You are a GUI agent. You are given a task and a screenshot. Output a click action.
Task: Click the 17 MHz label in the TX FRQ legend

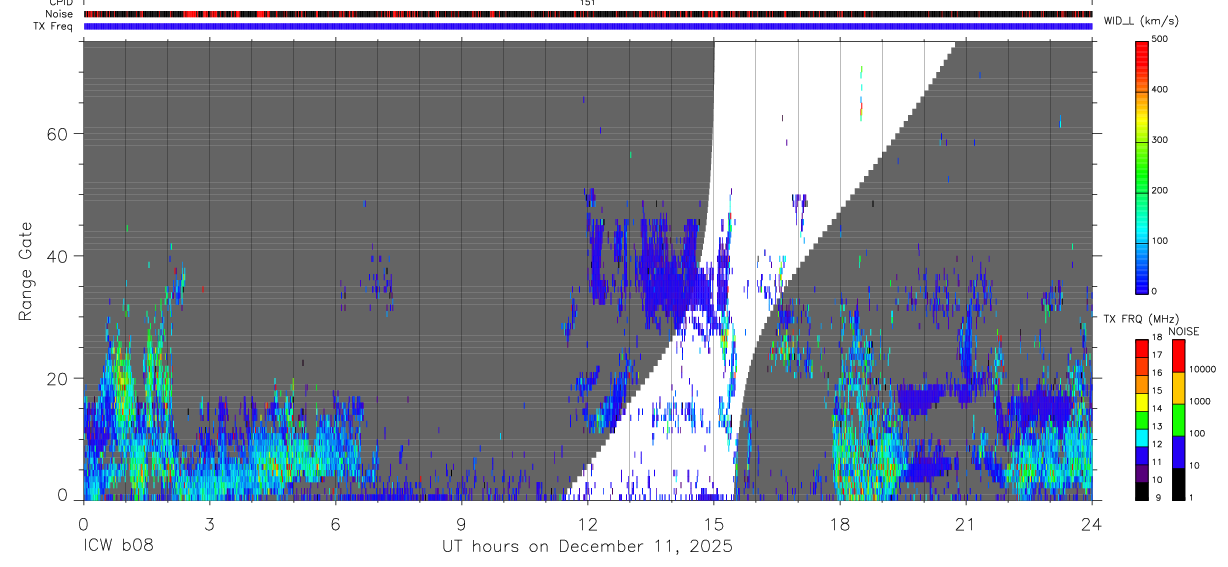(x=1159, y=355)
